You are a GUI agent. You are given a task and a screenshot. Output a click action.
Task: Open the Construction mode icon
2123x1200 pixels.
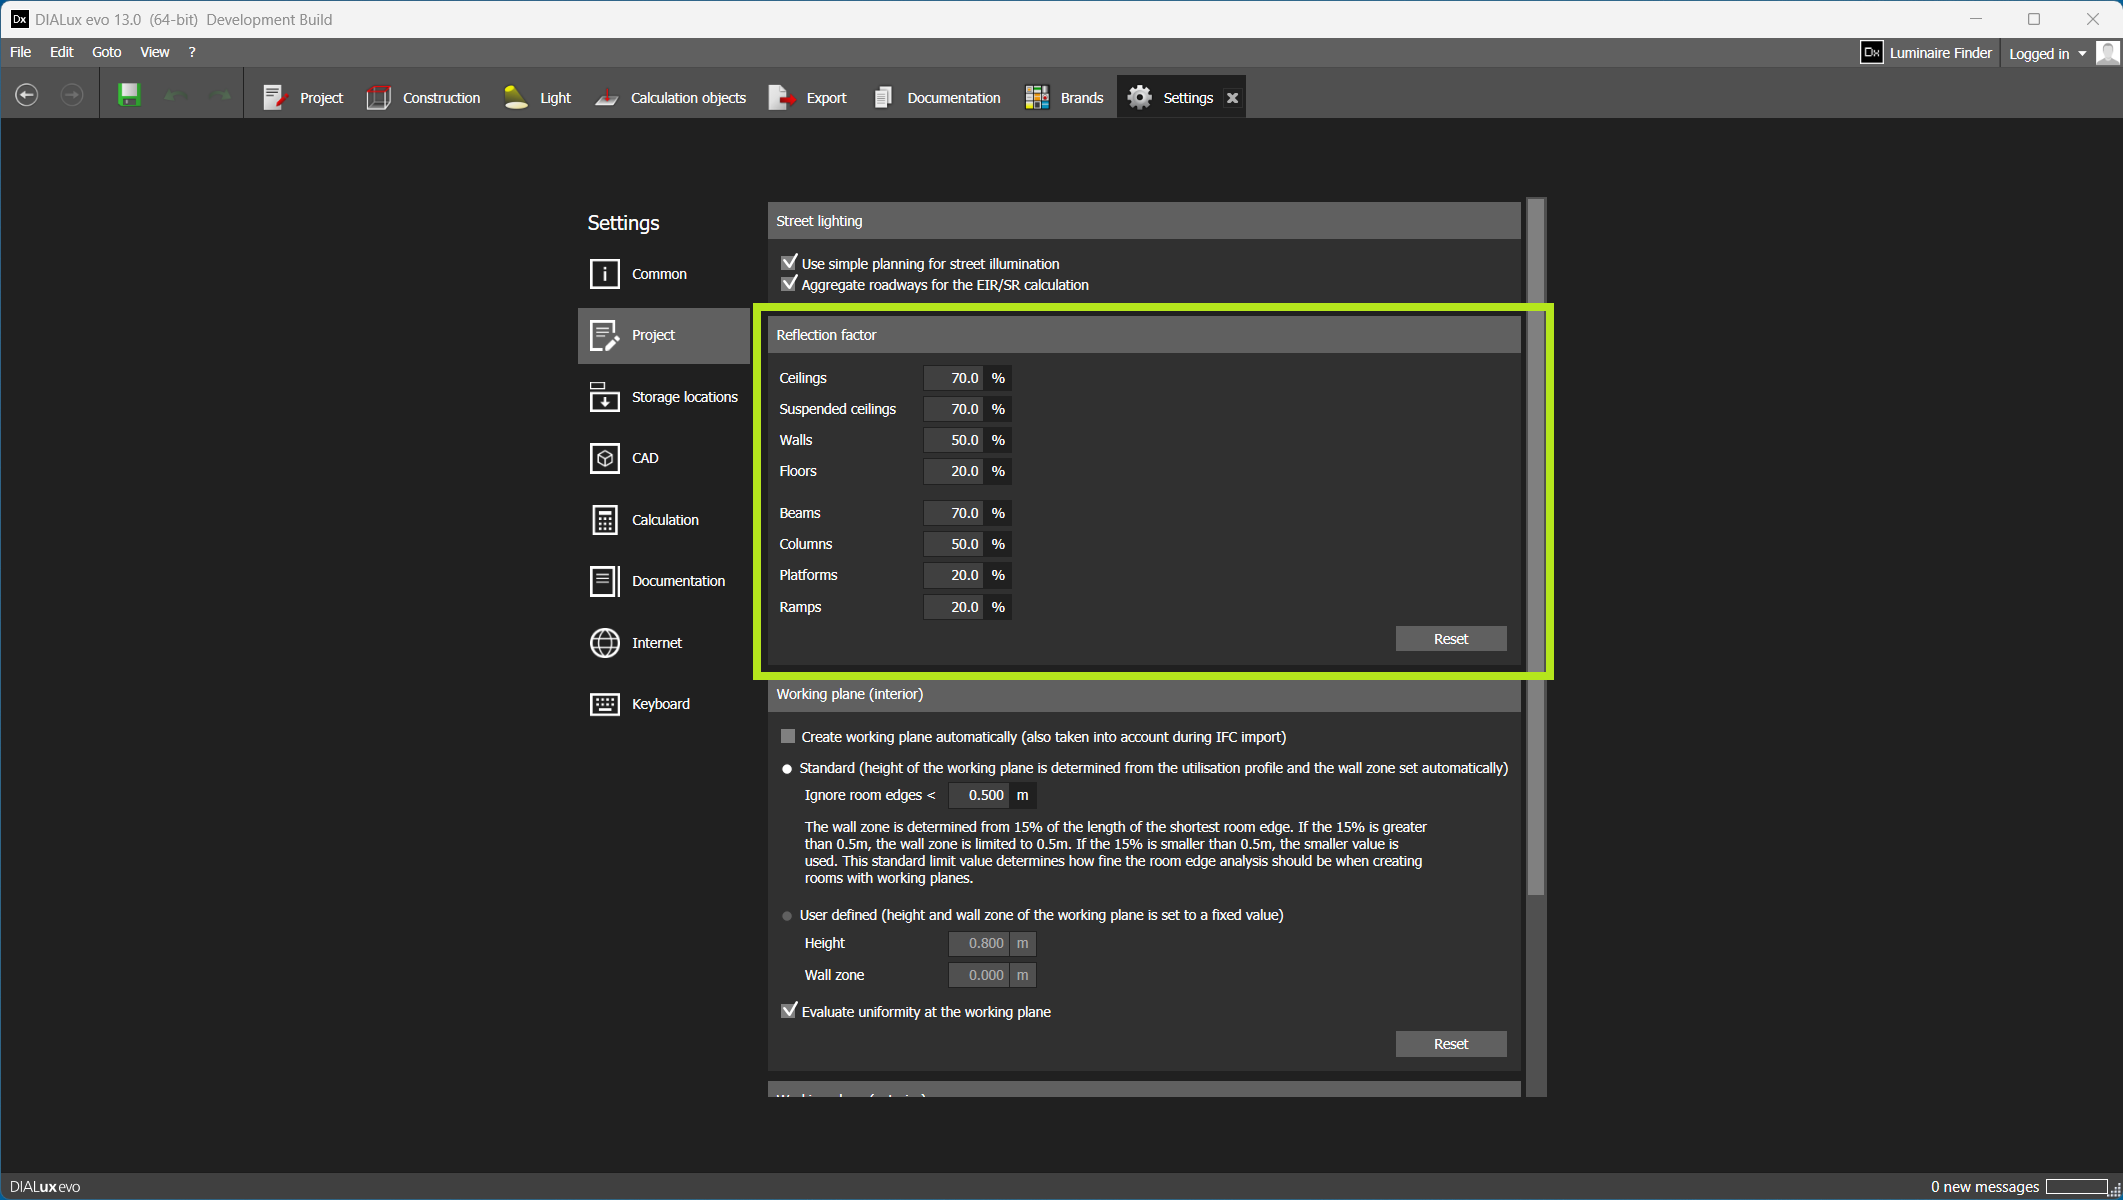coord(379,98)
